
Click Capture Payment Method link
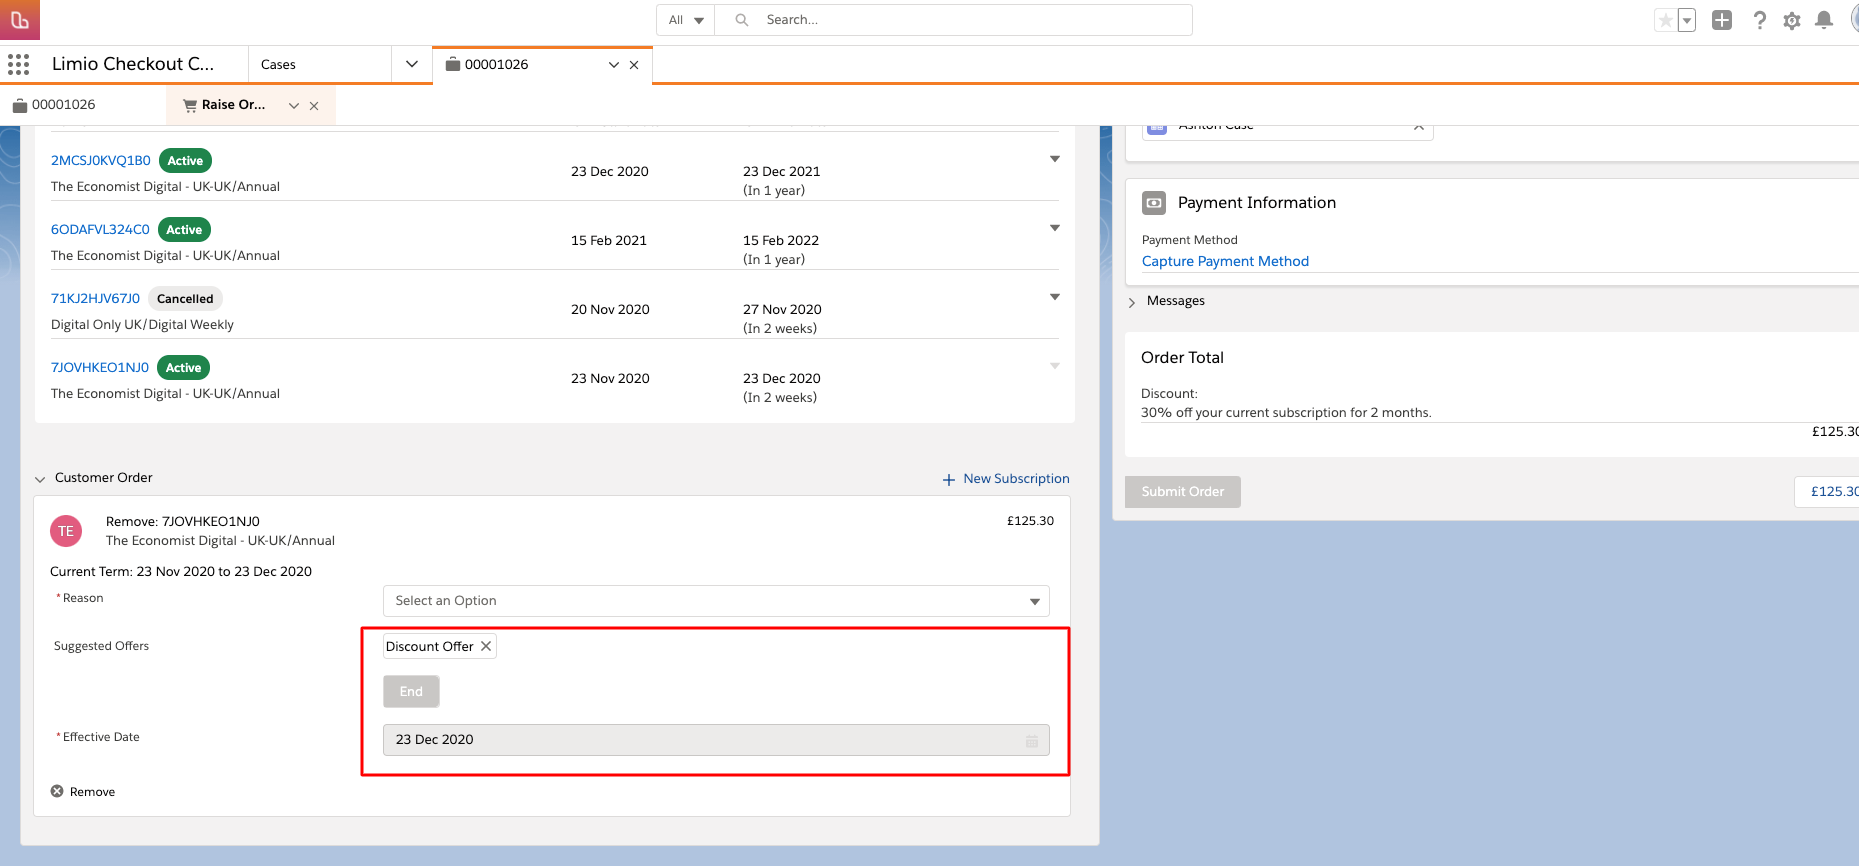pos(1225,261)
